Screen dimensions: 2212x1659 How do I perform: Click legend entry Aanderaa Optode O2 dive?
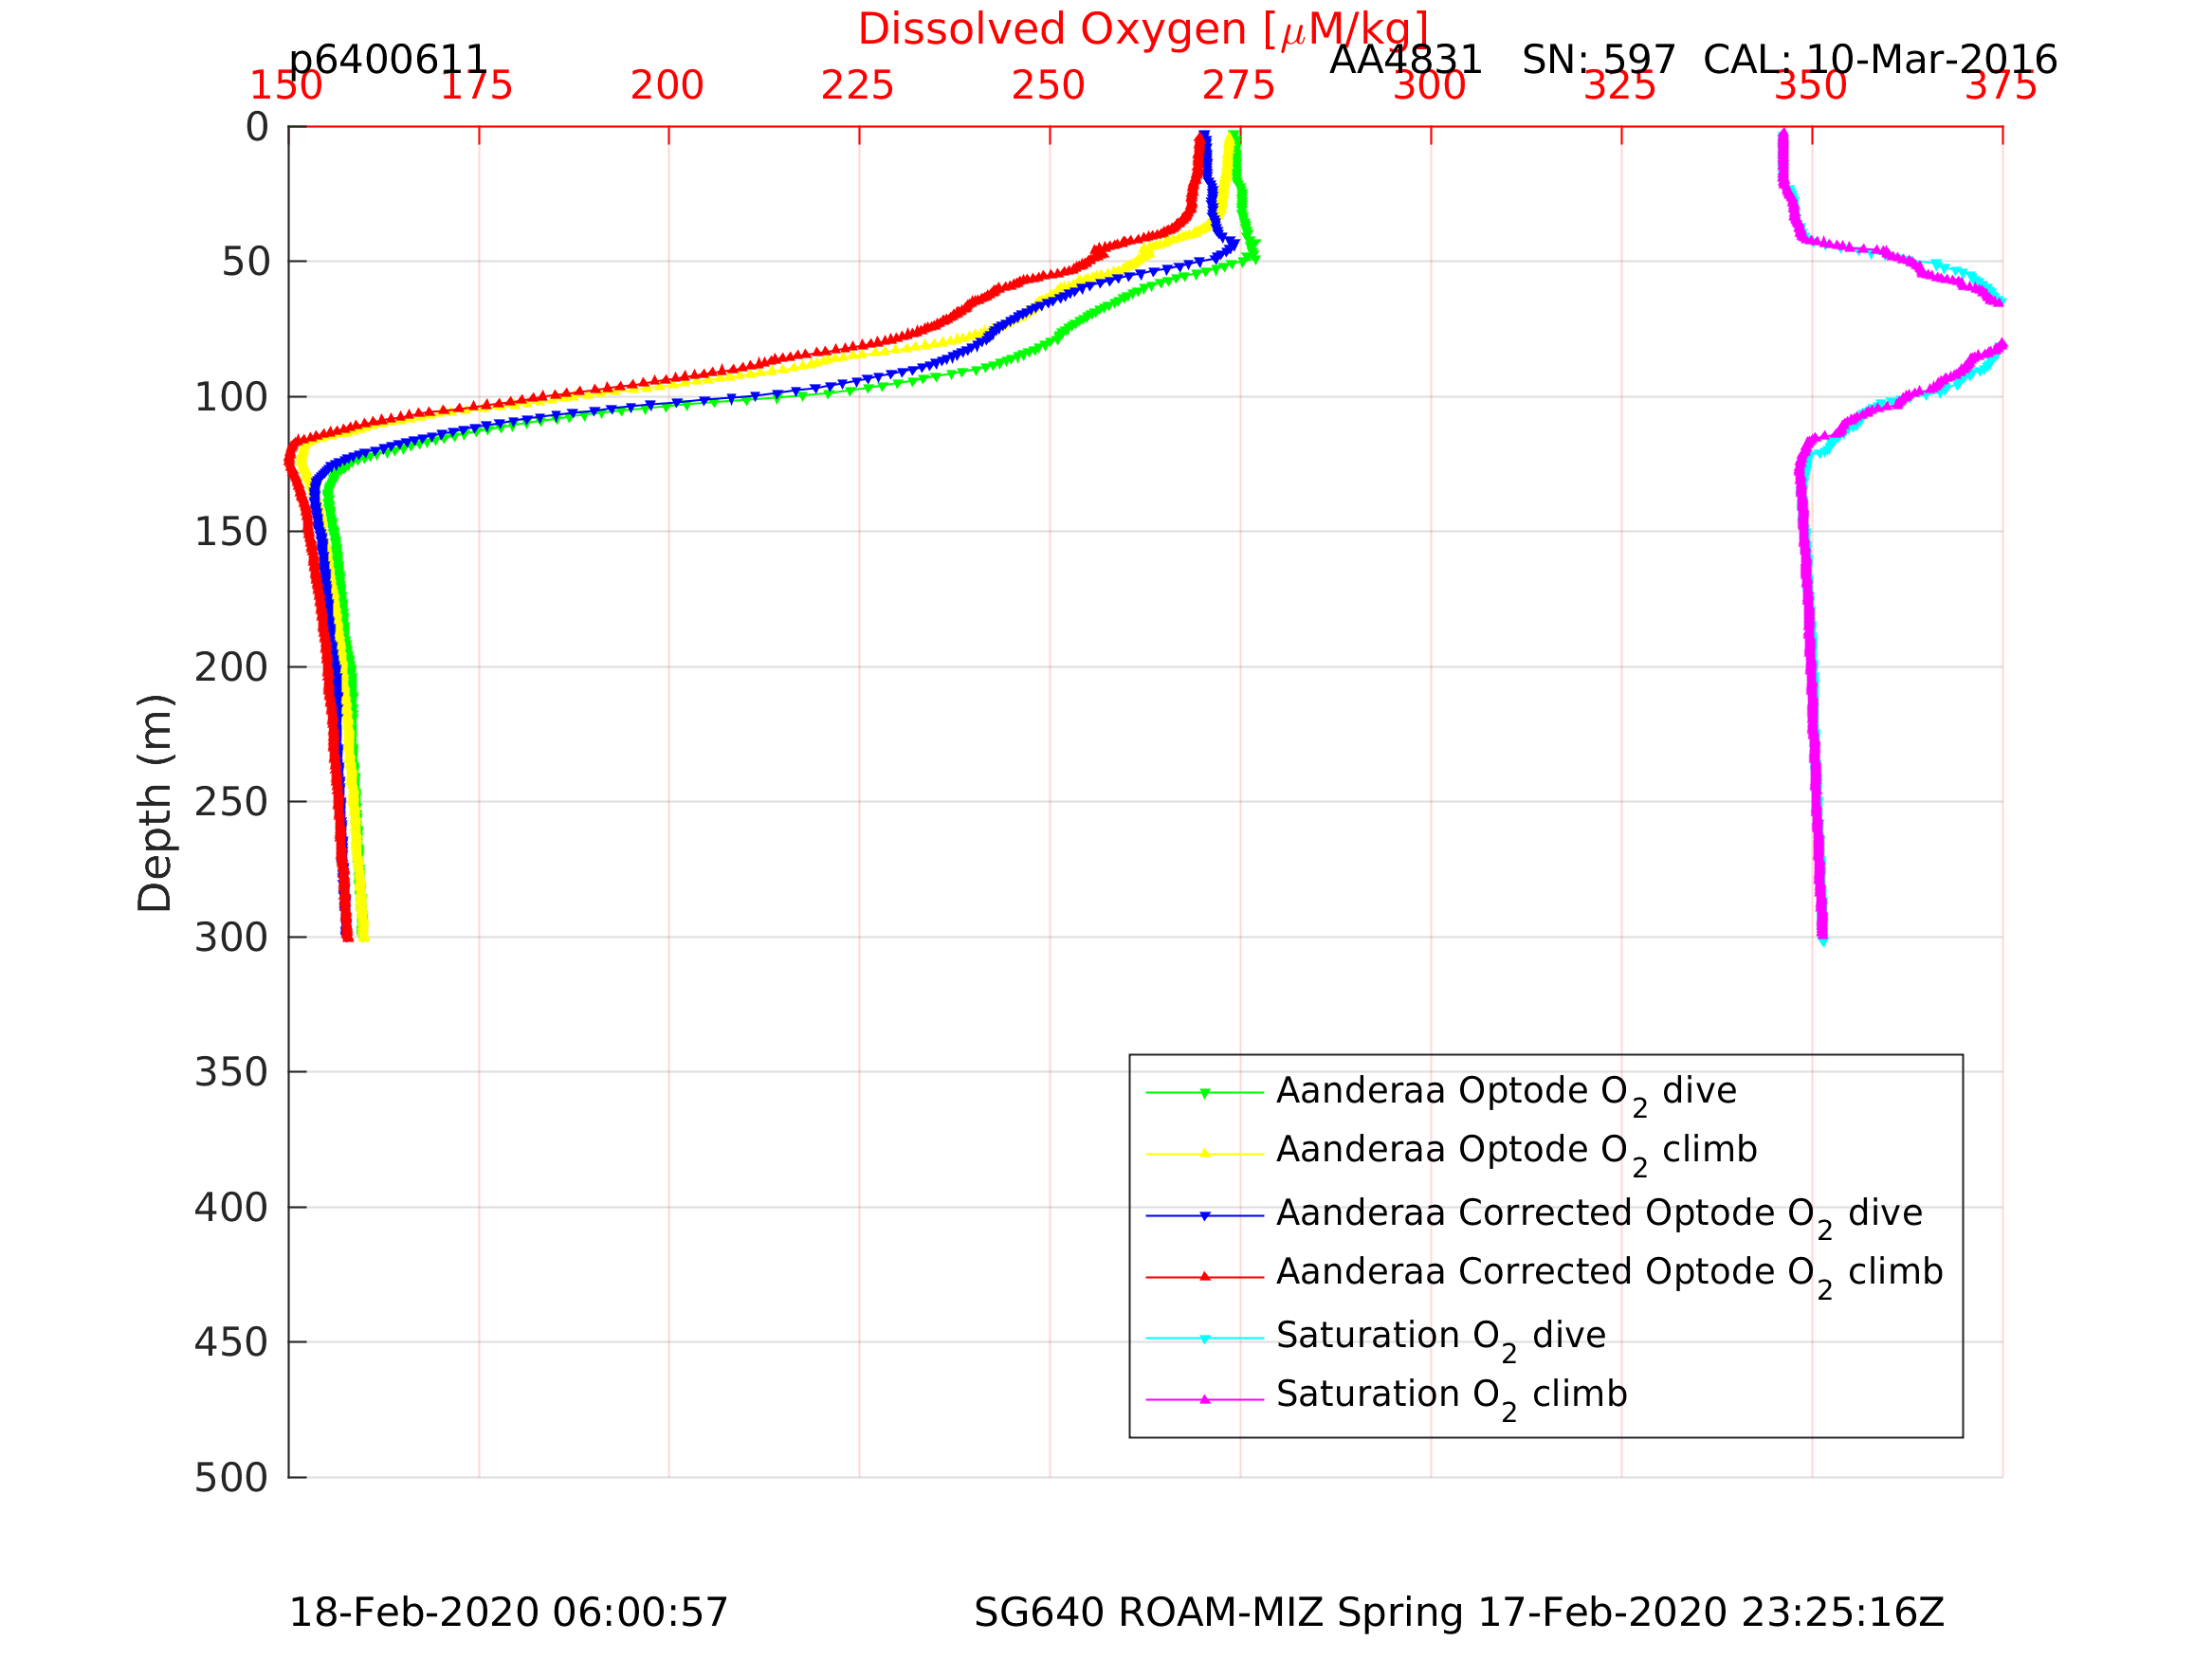(x=1507, y=1092)
